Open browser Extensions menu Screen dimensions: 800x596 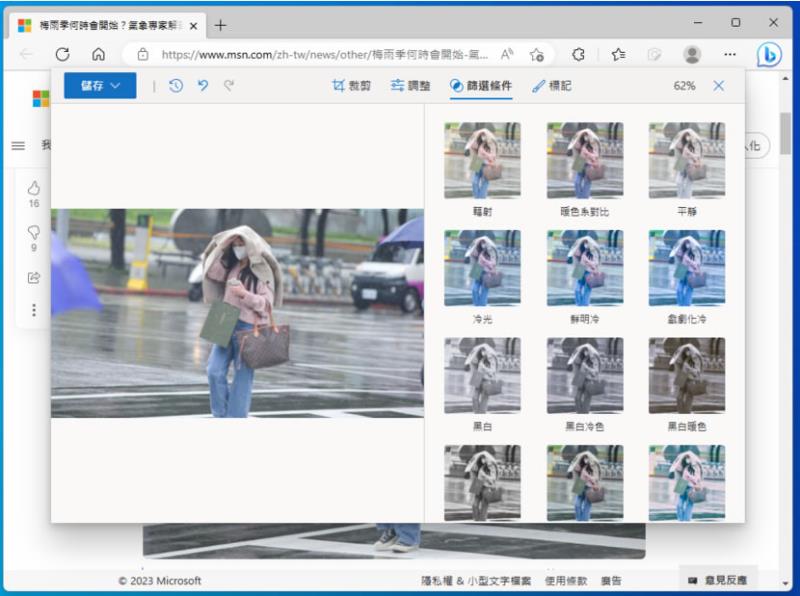pos(578,54)
